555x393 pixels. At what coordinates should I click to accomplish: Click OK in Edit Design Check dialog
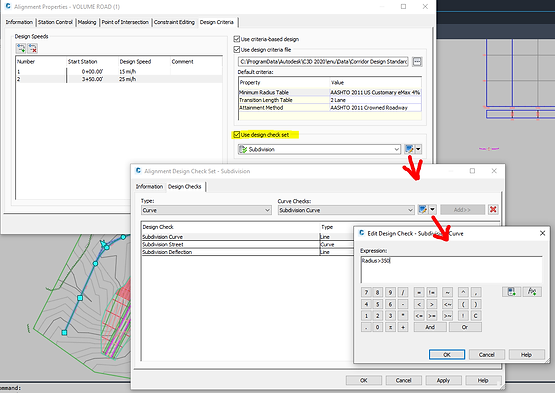click(x=447, y=354)
